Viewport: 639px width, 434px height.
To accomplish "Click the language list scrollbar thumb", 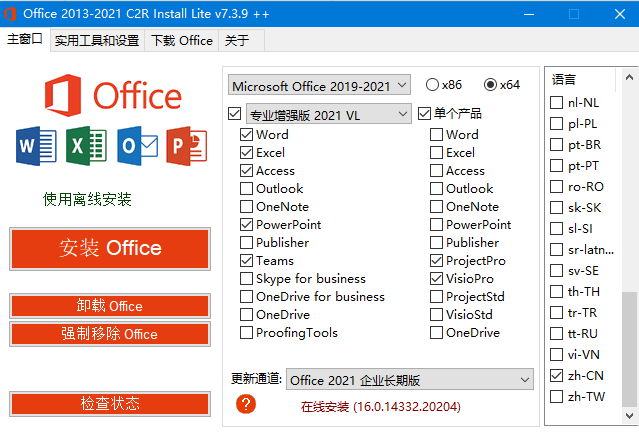I will click(x=629, y=349).
